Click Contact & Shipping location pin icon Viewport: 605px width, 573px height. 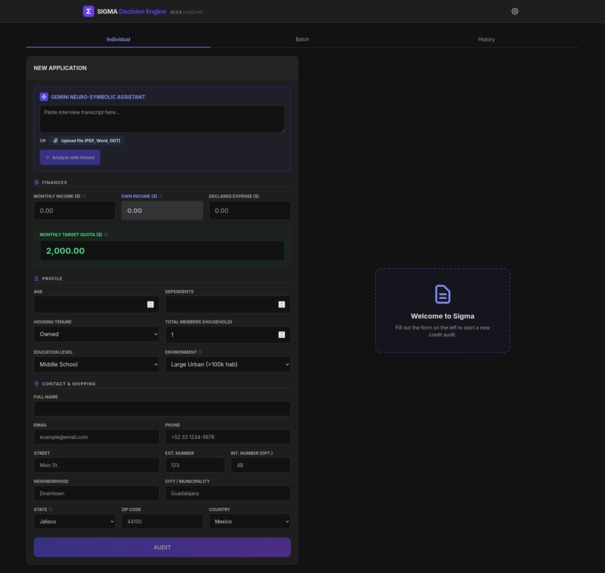coord(36,384)
